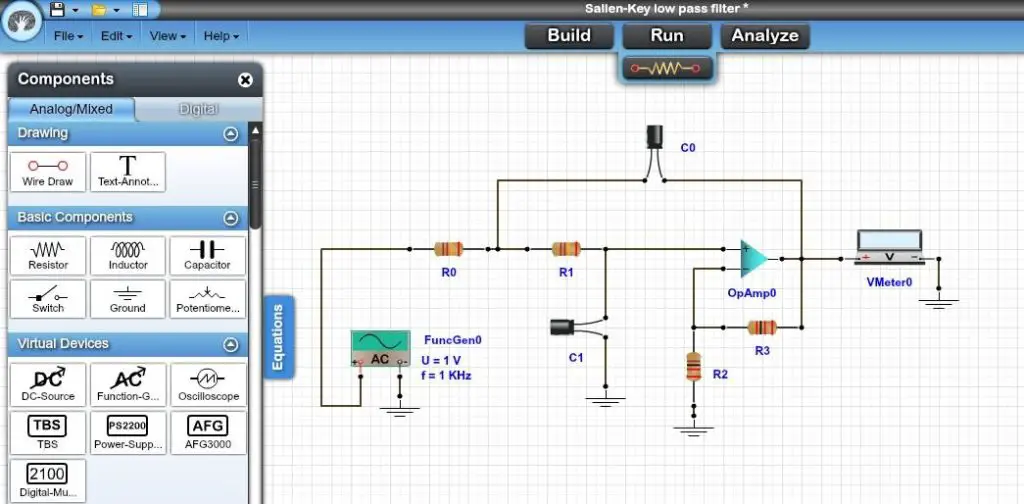Select the Resistor component

48,255
